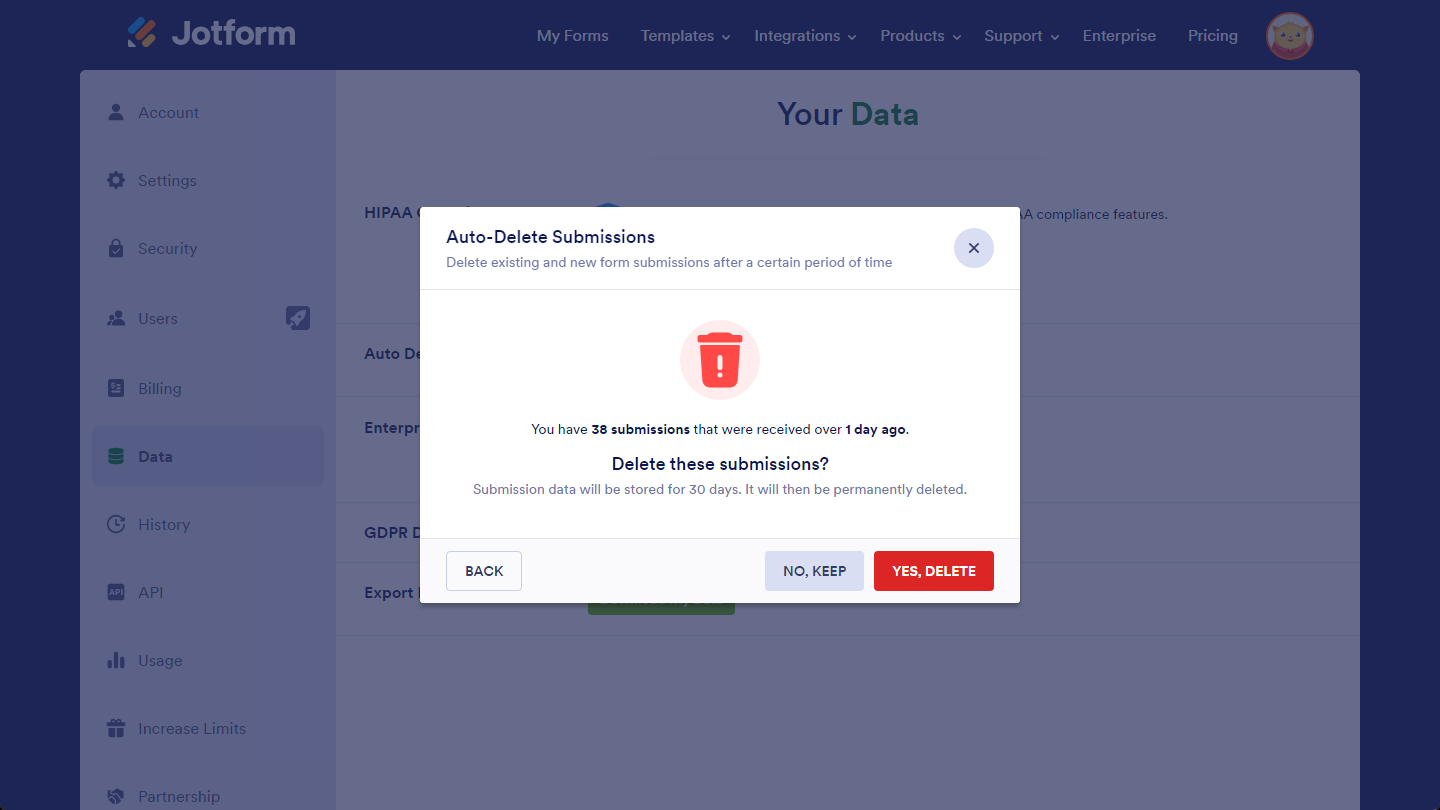1440x810 pixels.
Task: Open the Billing sidebar section
Action: [x=208, y=388]
